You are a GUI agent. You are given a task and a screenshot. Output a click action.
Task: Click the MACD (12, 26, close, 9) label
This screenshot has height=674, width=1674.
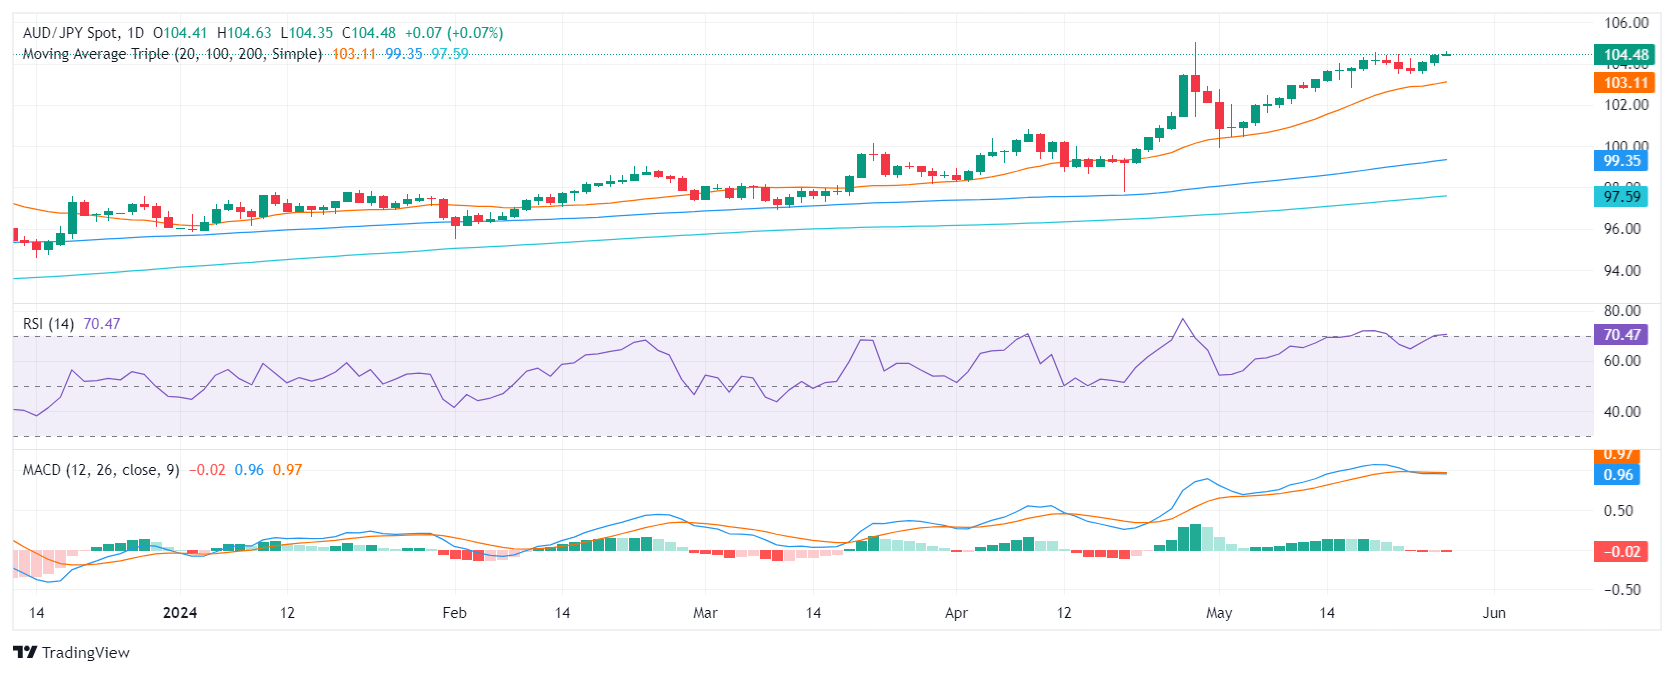[x=101, y=470]
